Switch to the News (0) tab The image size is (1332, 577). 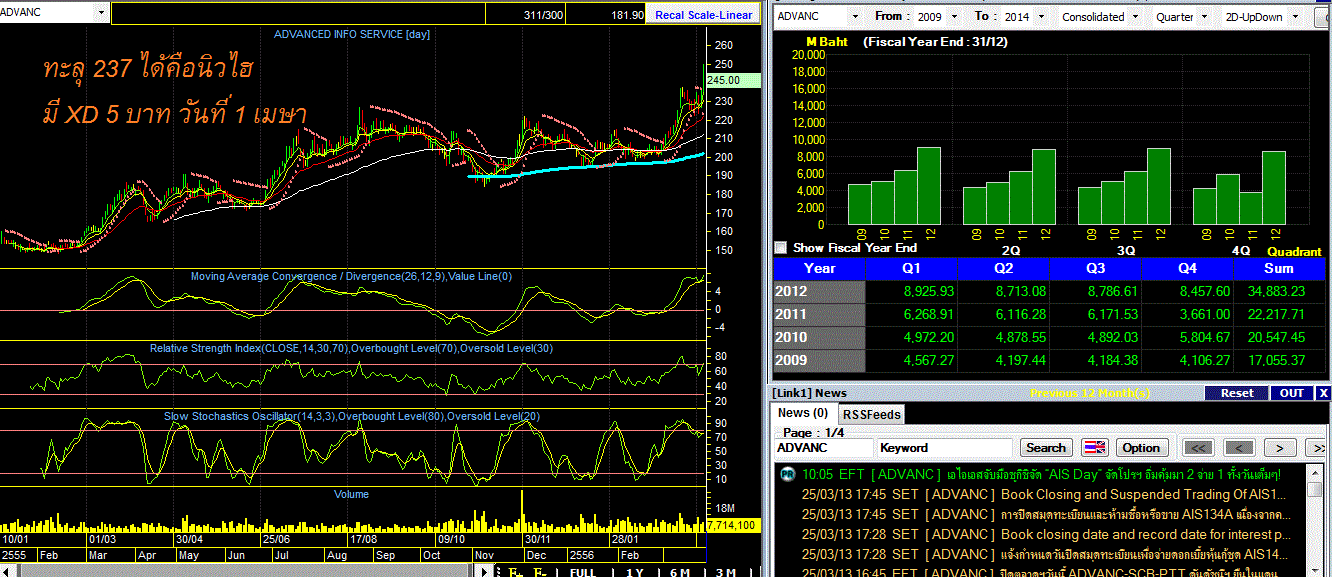(x=803, y=413)
